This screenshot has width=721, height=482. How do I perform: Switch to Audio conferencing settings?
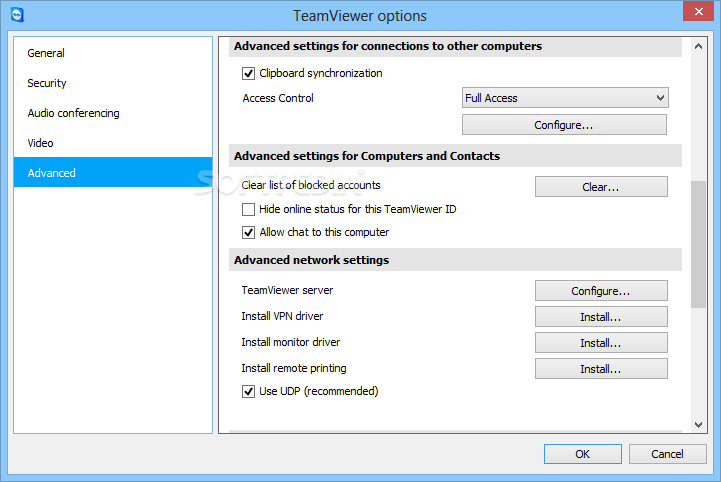(x=73, y=113)
